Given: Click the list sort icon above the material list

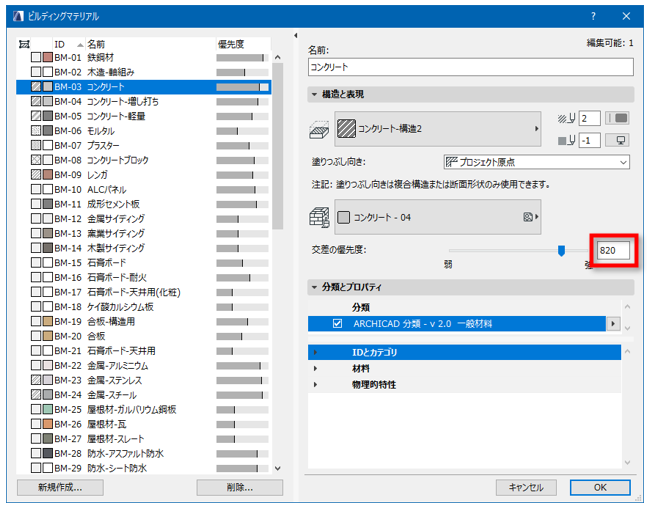Looking at the screenshot, I should [24, 44].
